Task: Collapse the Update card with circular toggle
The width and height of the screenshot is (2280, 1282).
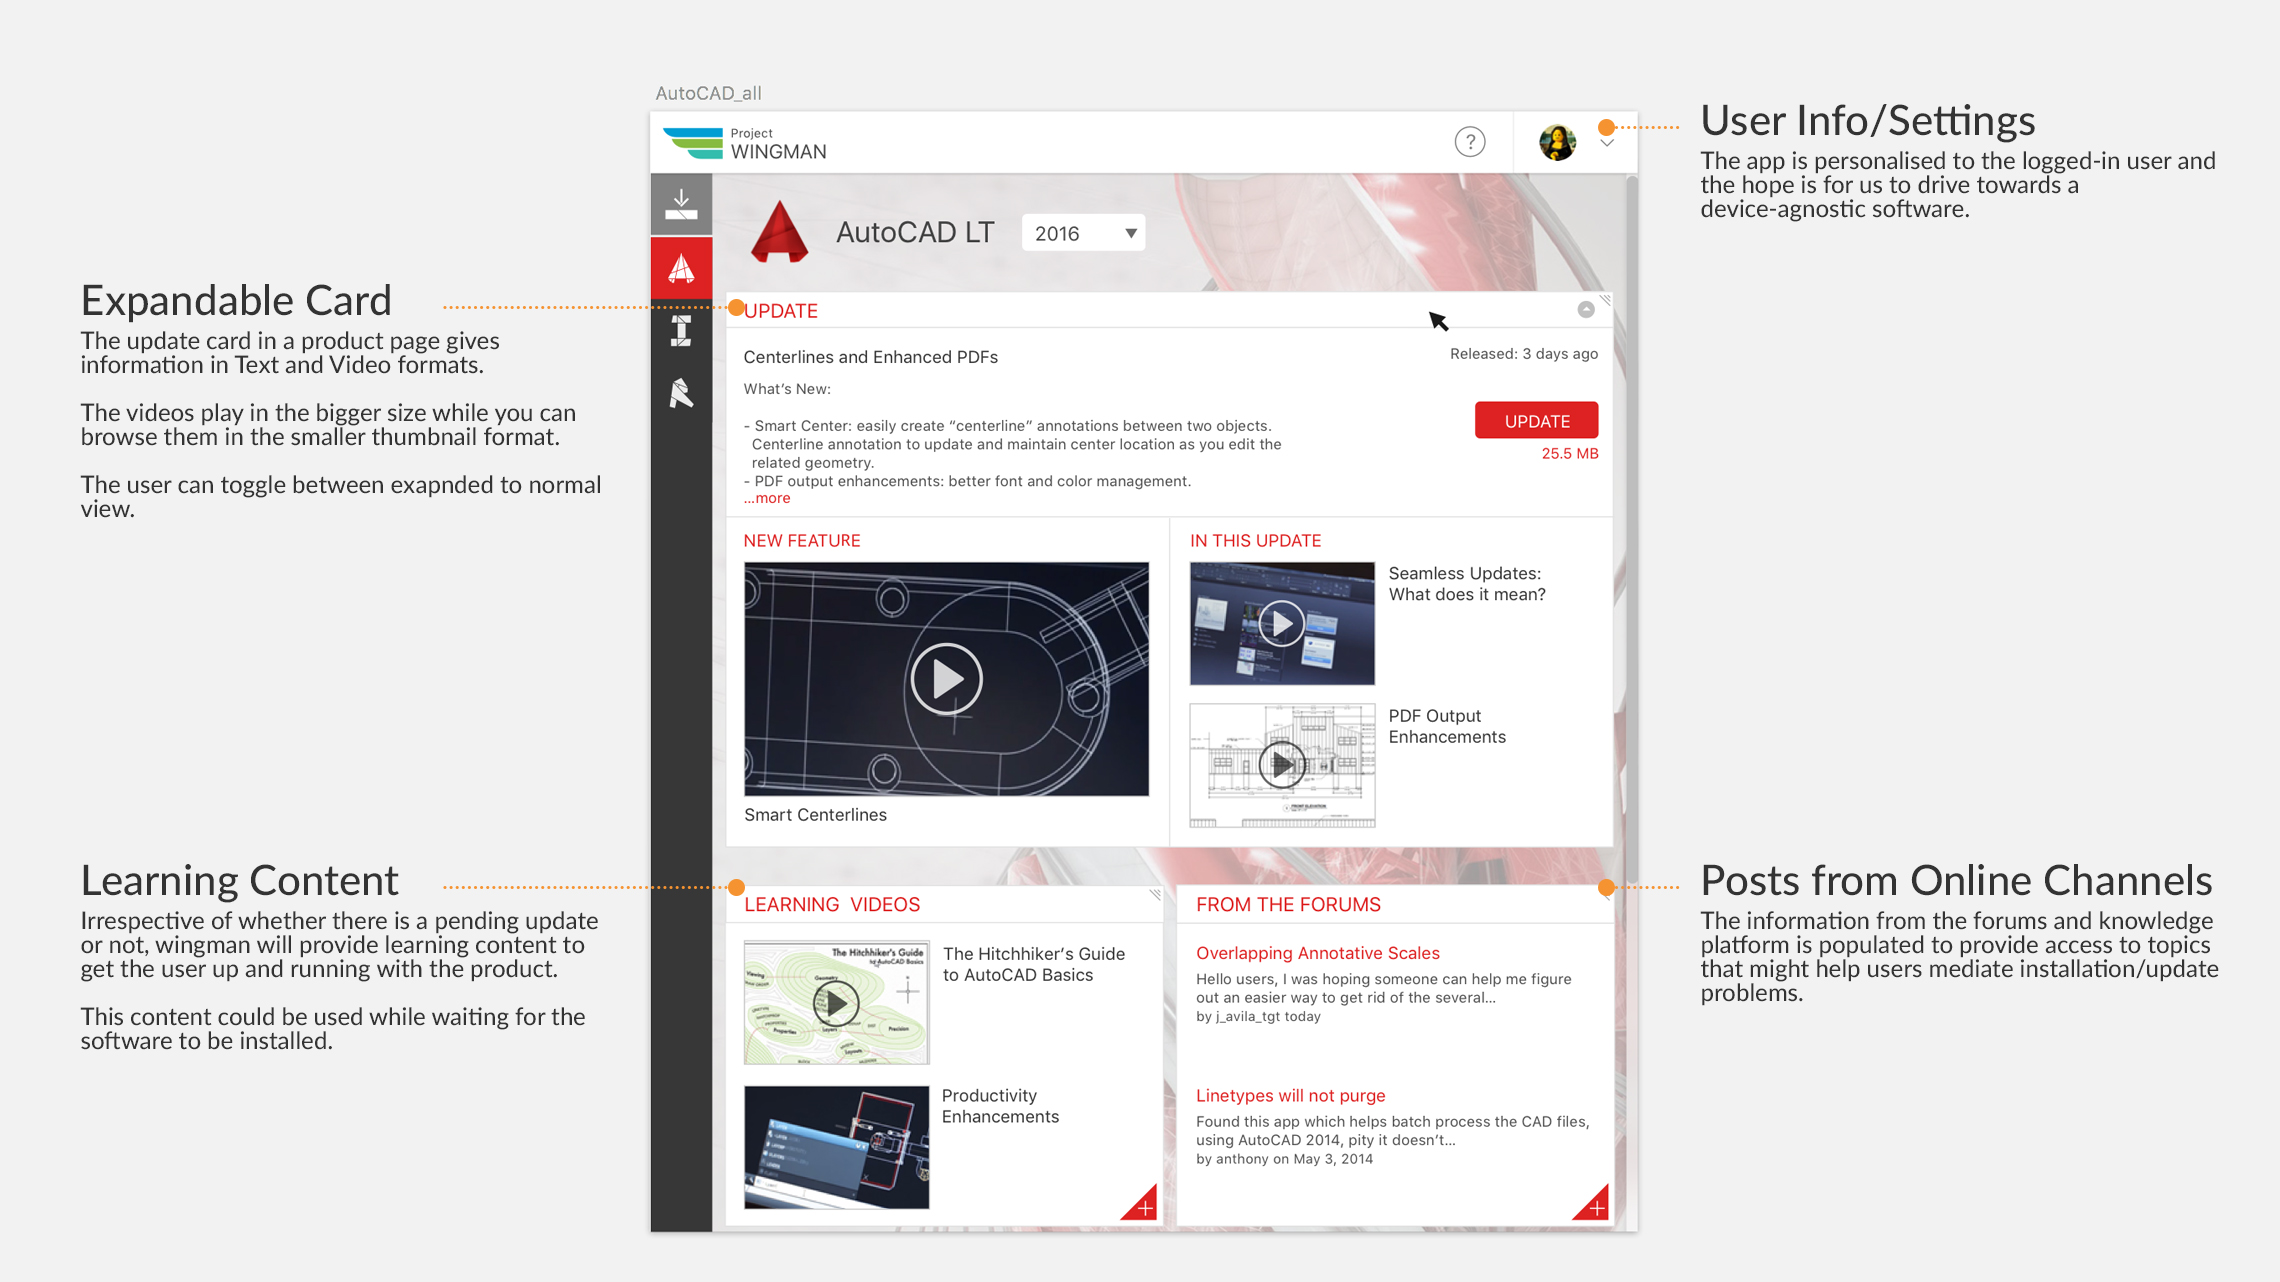Action: coord(1585,310)
